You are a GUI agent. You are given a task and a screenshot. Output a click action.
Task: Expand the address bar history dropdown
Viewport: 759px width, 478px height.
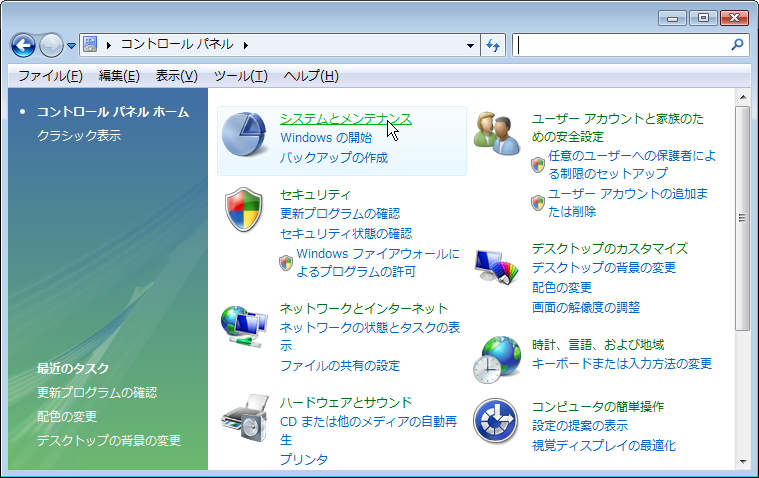coord(470,46)
